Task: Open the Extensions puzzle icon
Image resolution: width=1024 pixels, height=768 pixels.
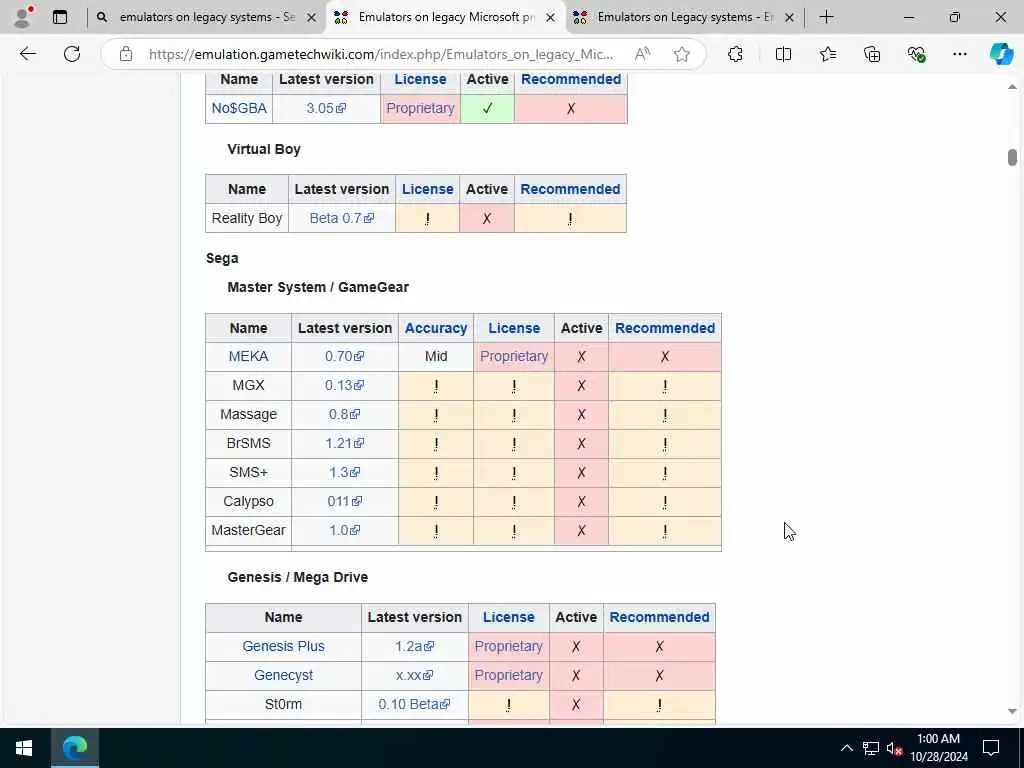Action: (735, 54)
